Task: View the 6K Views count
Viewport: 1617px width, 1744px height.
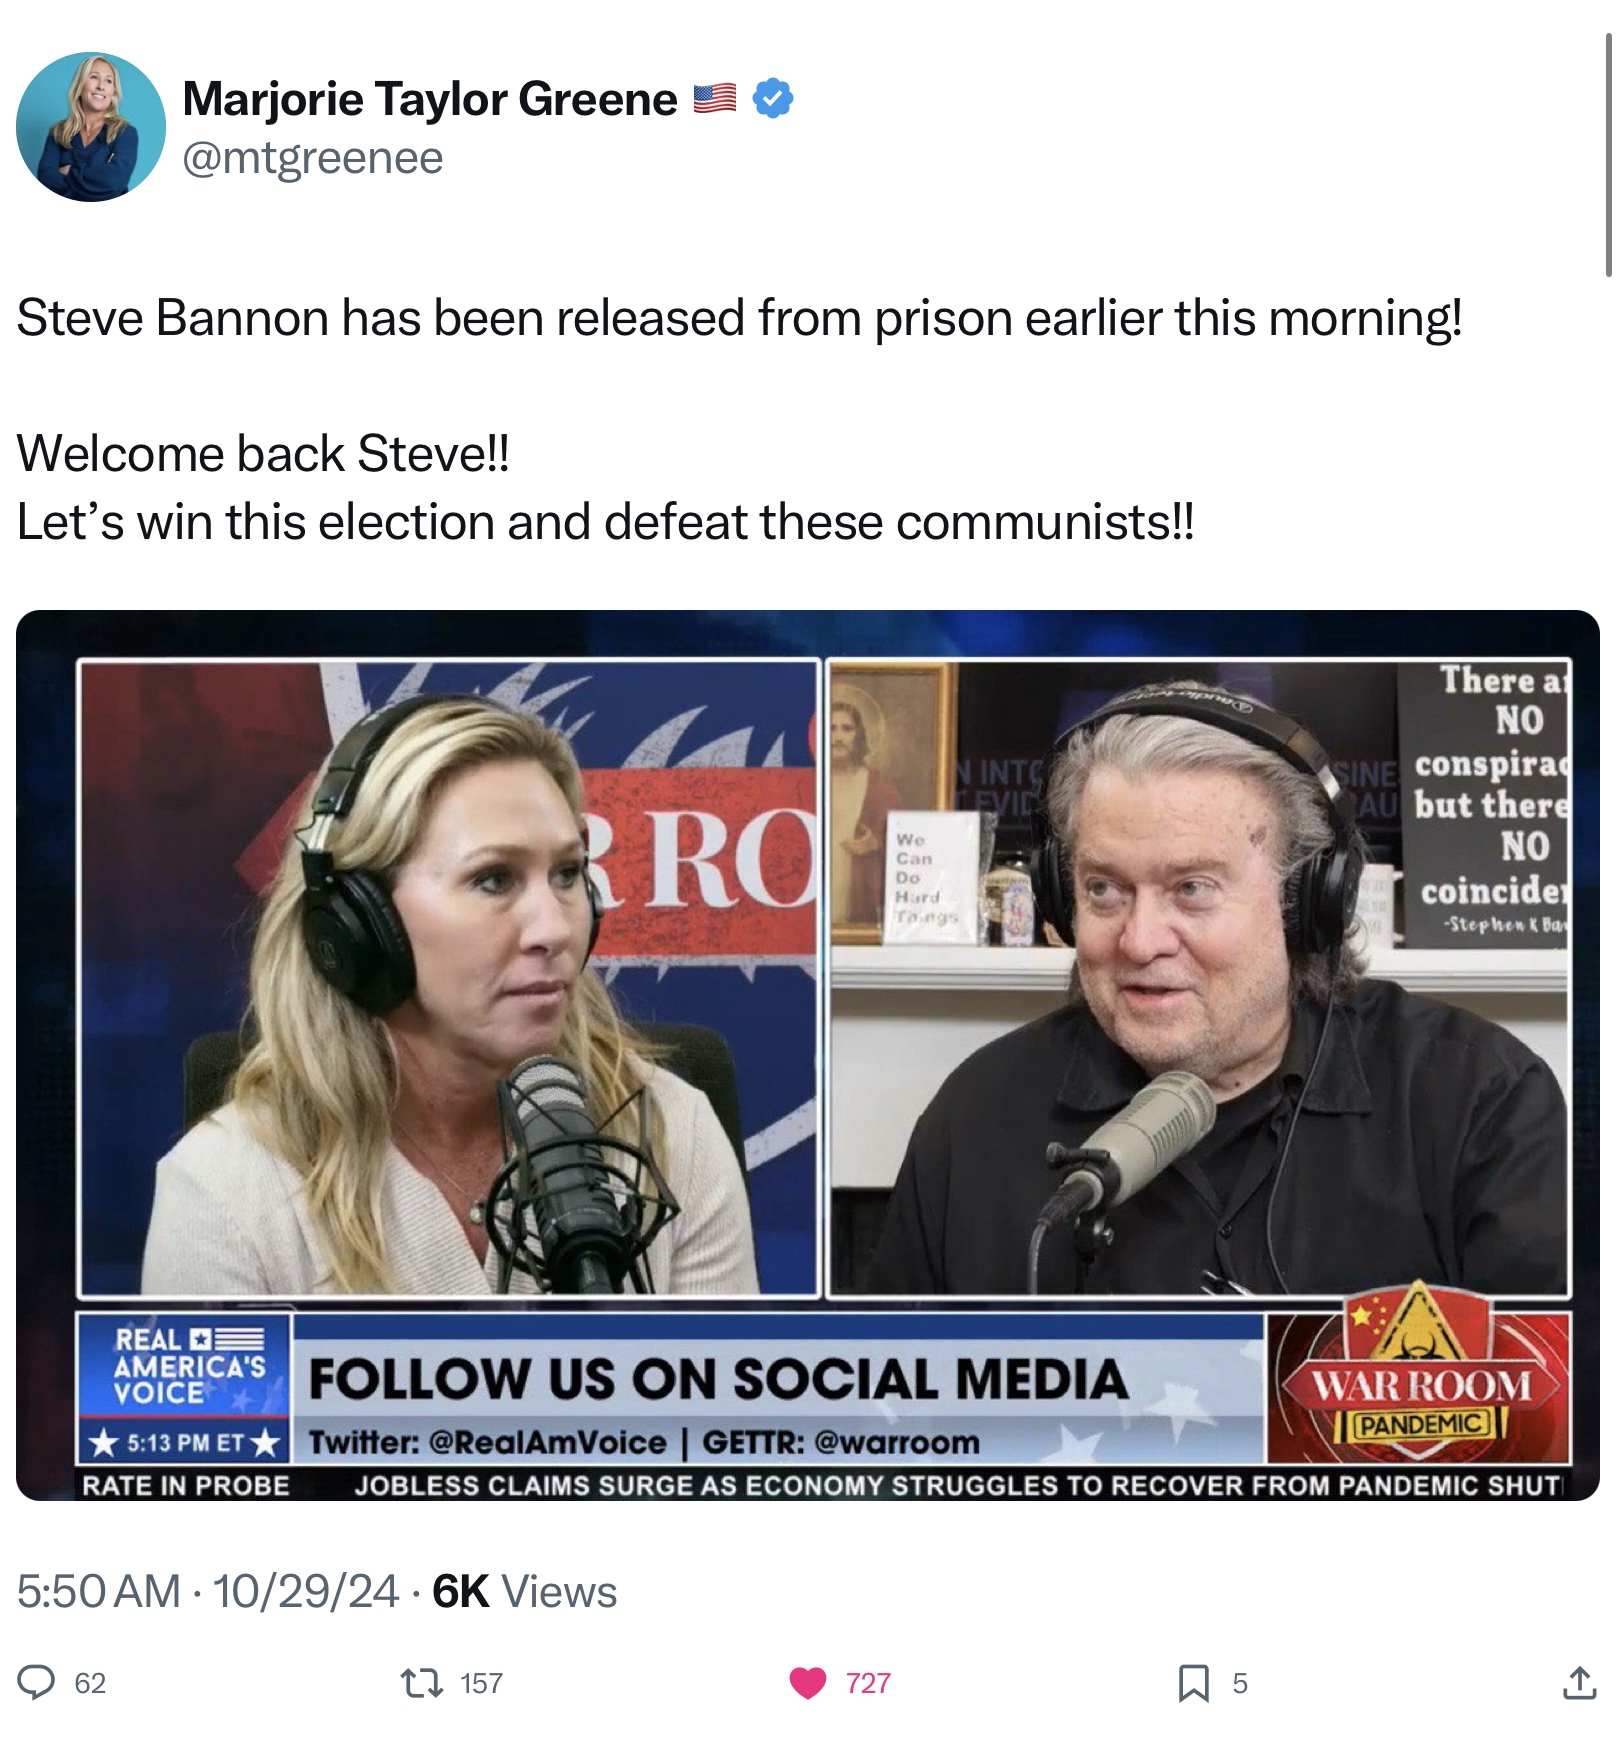Action: click(524, 1591)
